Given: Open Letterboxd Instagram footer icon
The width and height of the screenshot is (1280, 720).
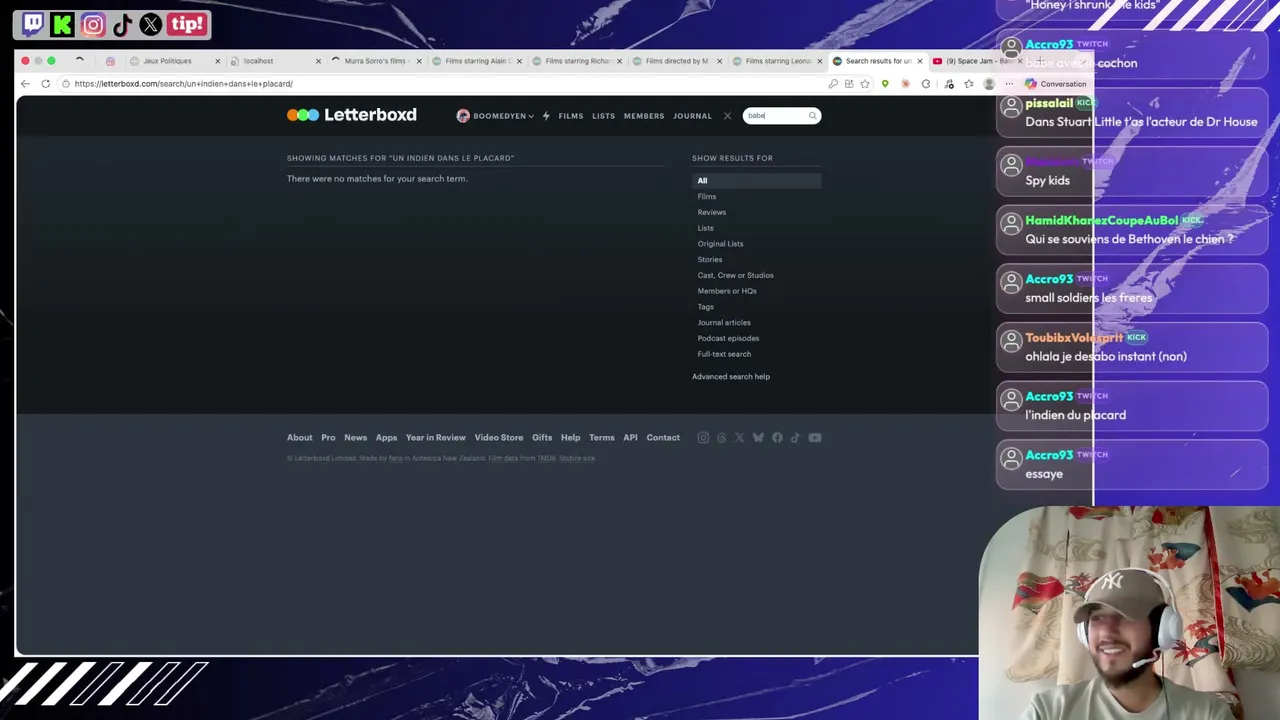Looking at the screenshot, I should (x=703, y=438).
